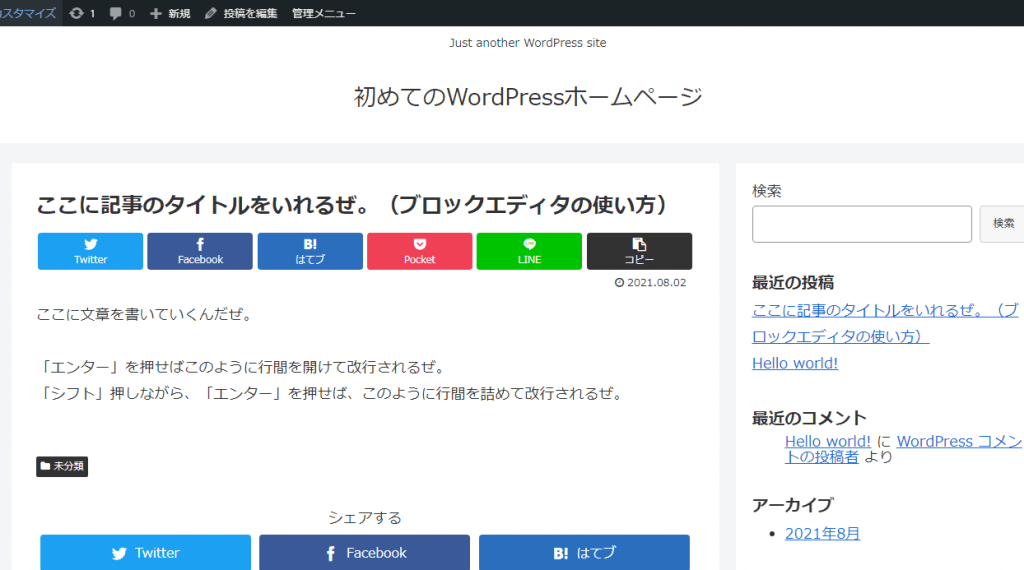Click the paragraph ここに文章を書いていくんだぜ。
Viewport: 1024px width, 570px height.
(x=144, y=314)
